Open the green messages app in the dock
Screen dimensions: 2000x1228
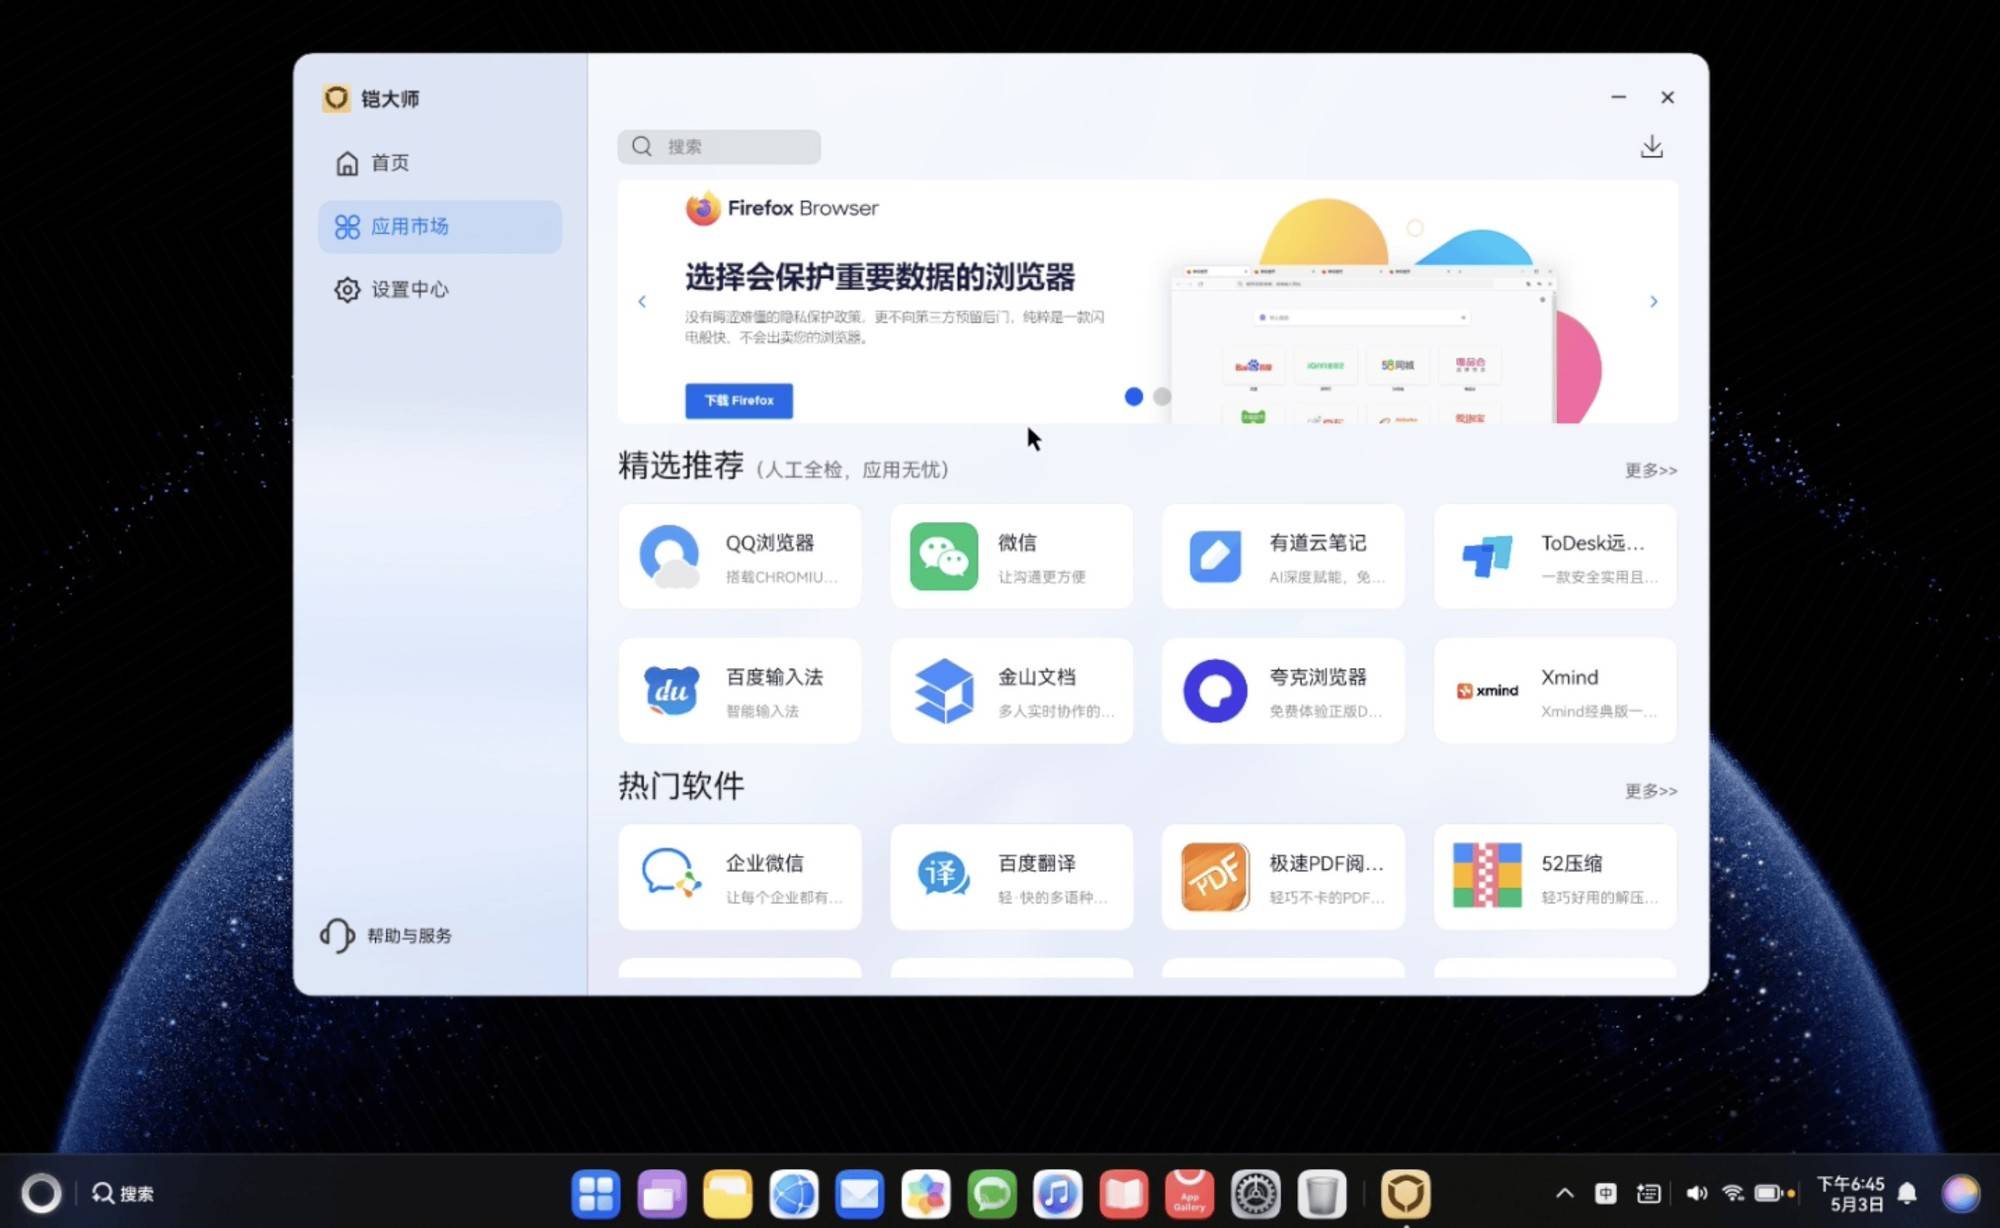(992, 1193)
